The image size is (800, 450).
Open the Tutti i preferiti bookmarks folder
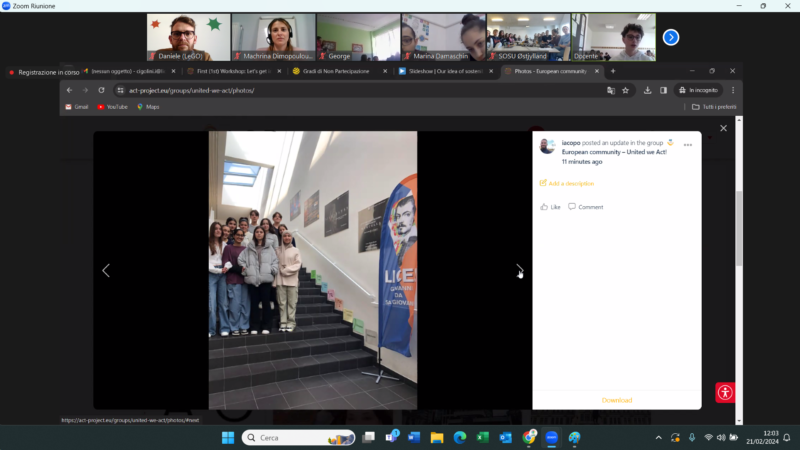pyautogui.click(x=714, y=106)
